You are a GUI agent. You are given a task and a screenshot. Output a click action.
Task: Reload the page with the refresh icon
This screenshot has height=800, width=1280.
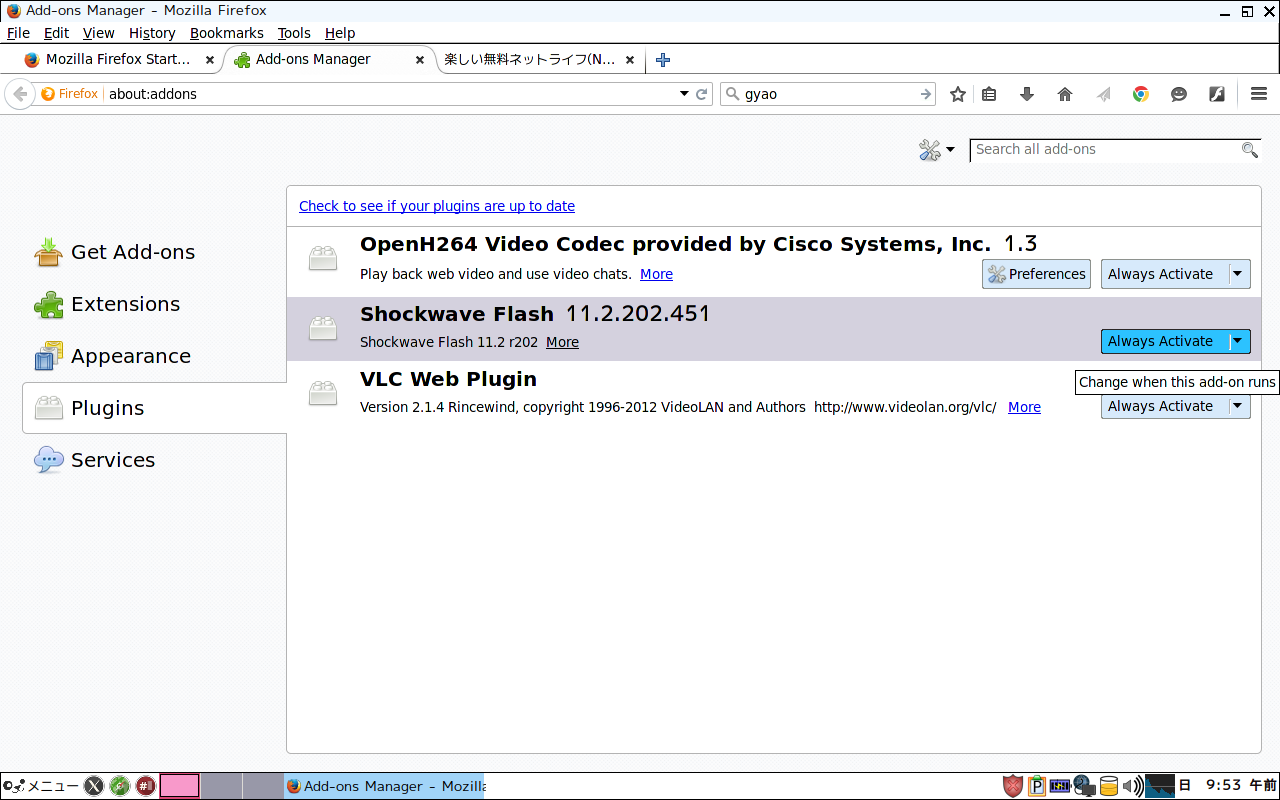pos(702,94)
